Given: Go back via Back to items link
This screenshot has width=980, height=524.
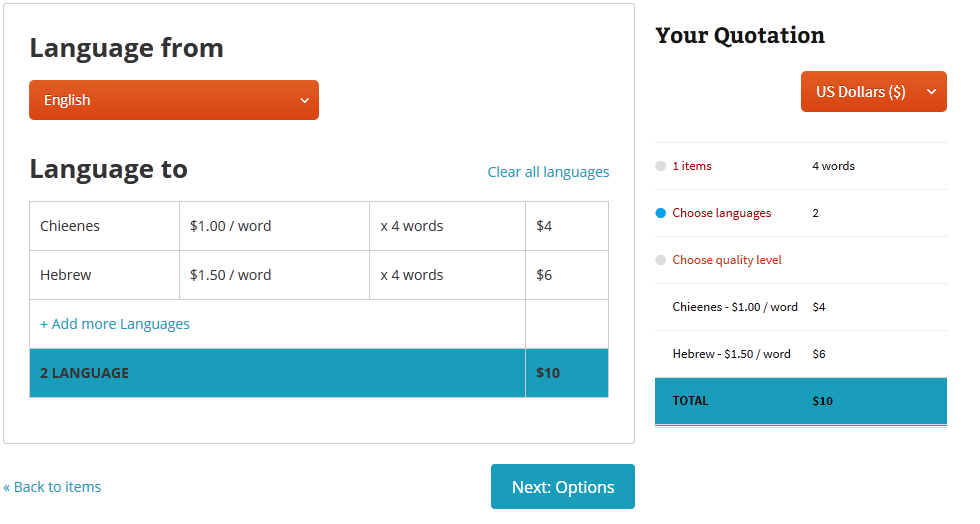Looking at the screenshot, I should click(x=52, y=487).
